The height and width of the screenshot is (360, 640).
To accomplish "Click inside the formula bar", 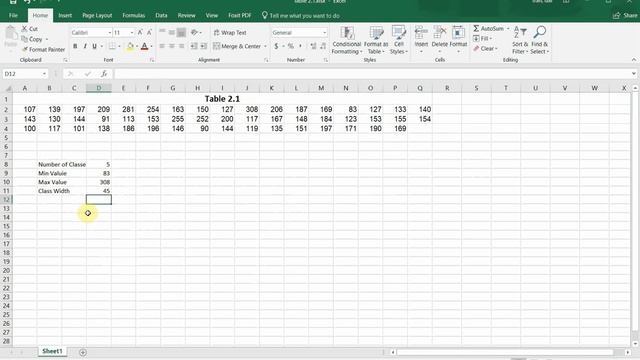I will (373, 74).
